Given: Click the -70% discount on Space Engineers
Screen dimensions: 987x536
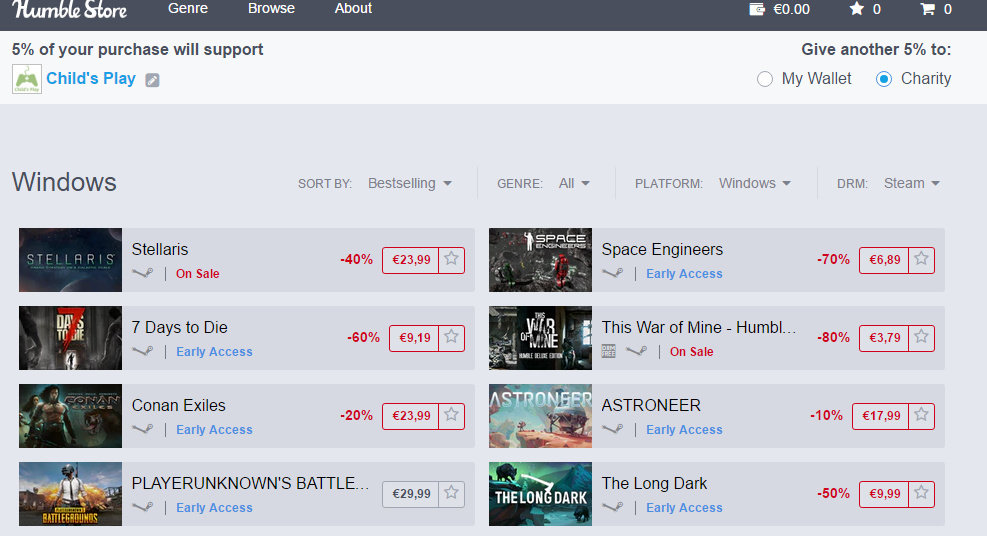Looking at the screenshot, I should (x=833, y=259).
